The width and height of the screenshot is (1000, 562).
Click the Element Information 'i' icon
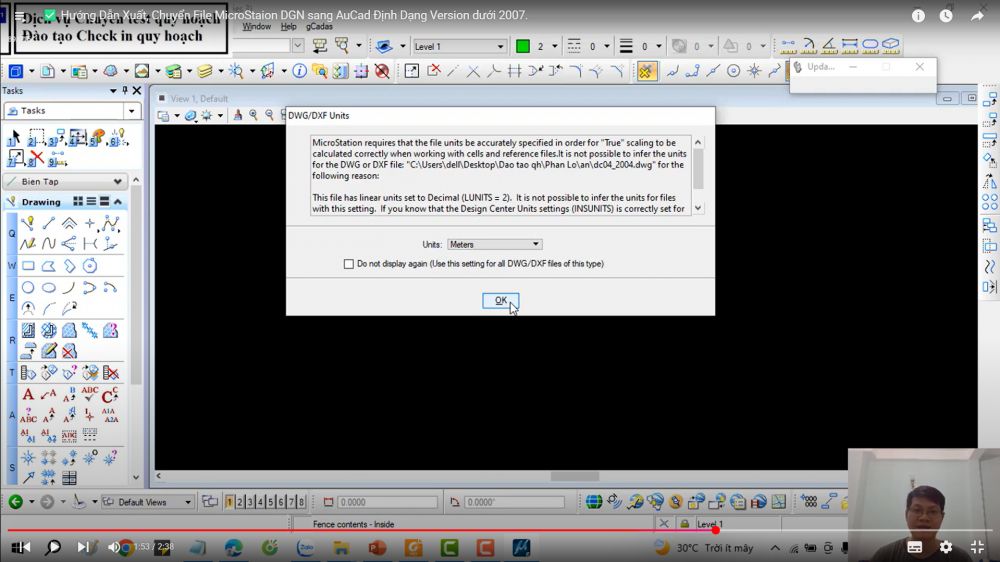299,71
